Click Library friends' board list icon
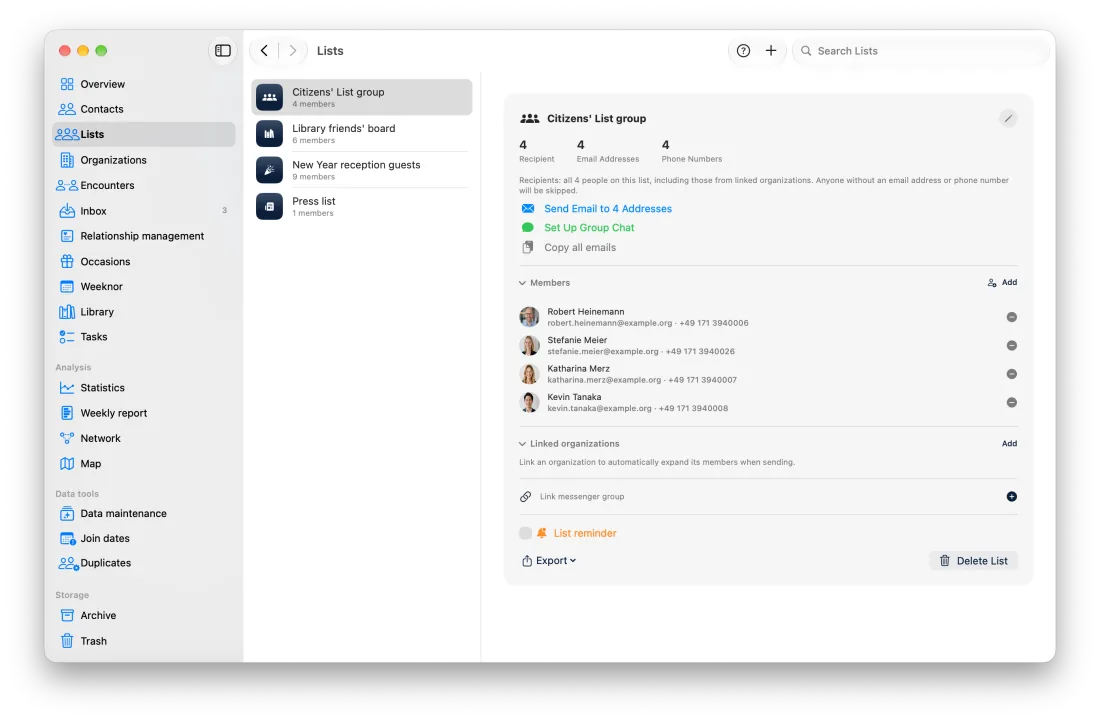 (269, 133)
